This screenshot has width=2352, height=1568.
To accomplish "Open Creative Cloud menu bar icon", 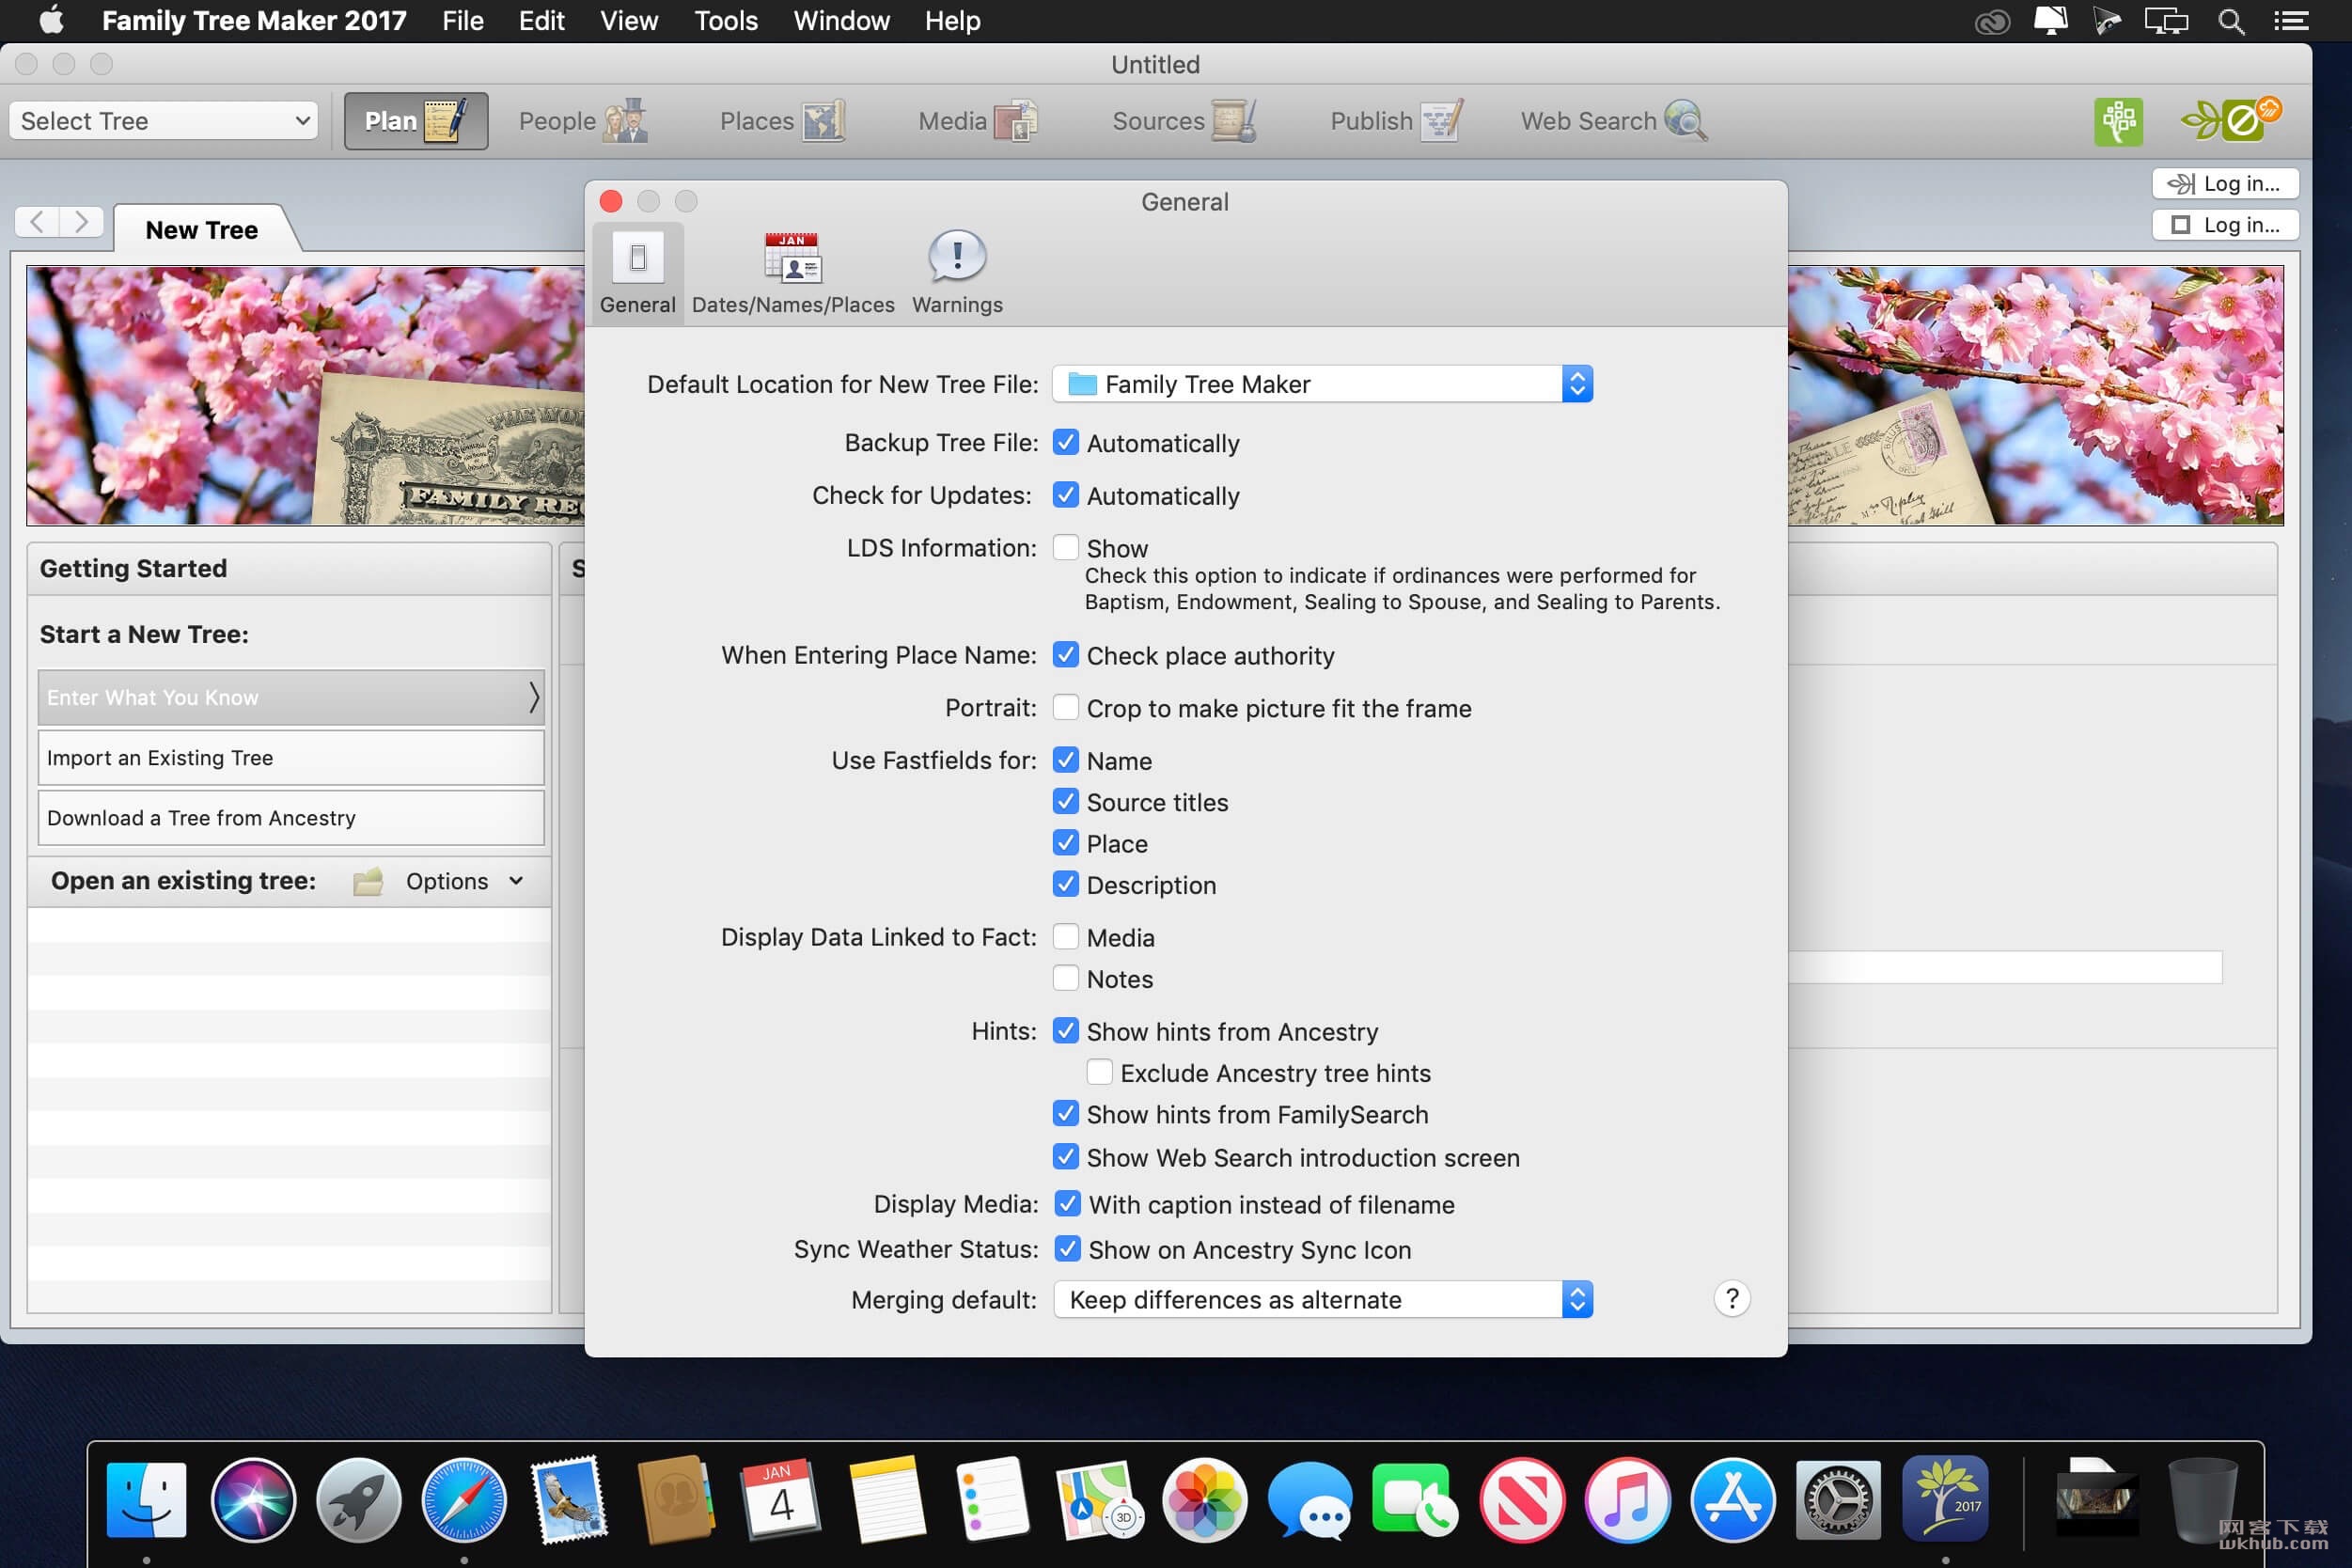I will pos(1992,21).
